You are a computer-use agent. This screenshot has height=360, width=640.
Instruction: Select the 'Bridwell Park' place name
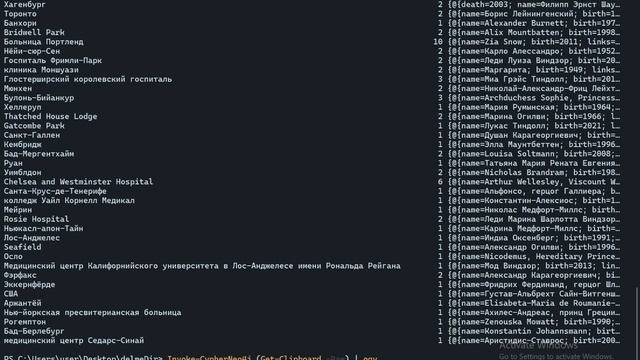(34, 33)
